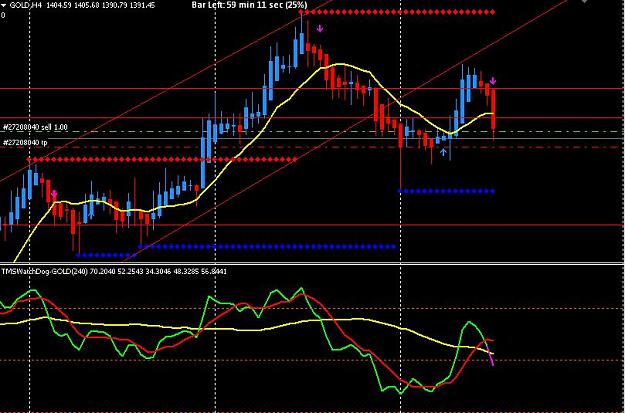This screenshot has height=413, width=625.
Task: Select the '#27208040 sell 1.00' order label
Action: coord(35,128)
